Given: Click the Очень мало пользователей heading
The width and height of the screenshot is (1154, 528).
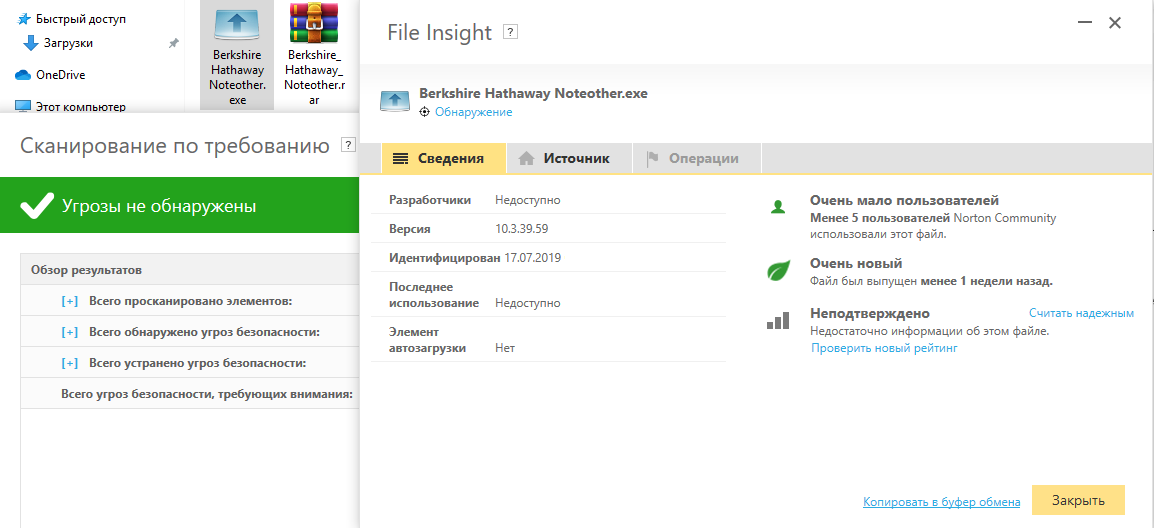Looking at the screenshot, I should coord(904,200).
